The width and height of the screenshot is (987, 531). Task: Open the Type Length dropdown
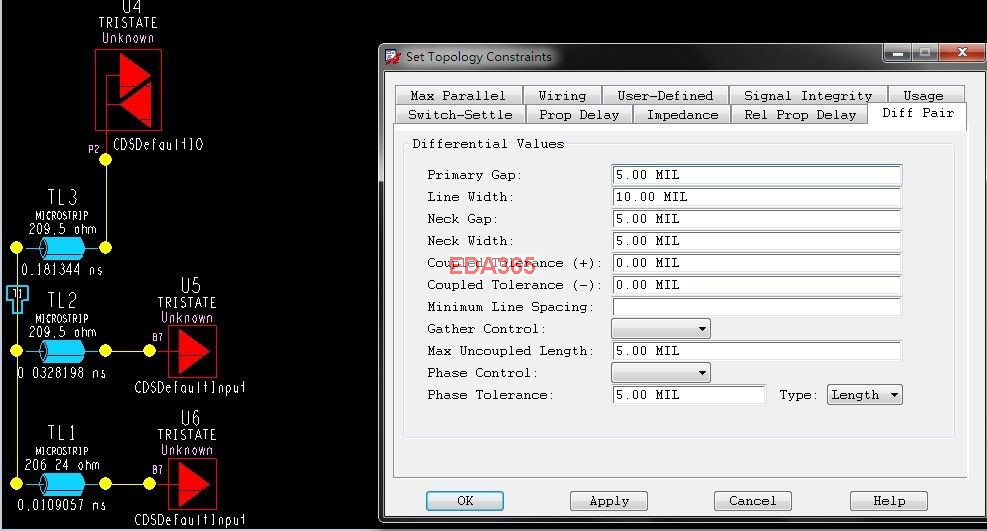[x=864, y=394]
